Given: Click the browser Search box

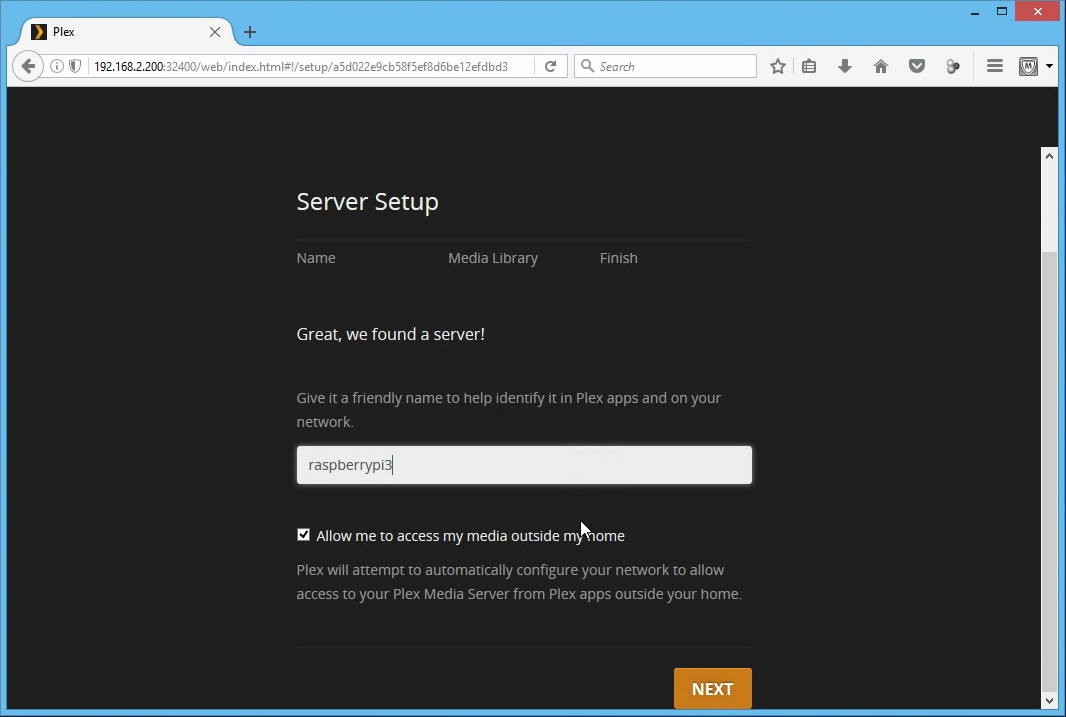Looking at the screenshot, I should (665, 66).
